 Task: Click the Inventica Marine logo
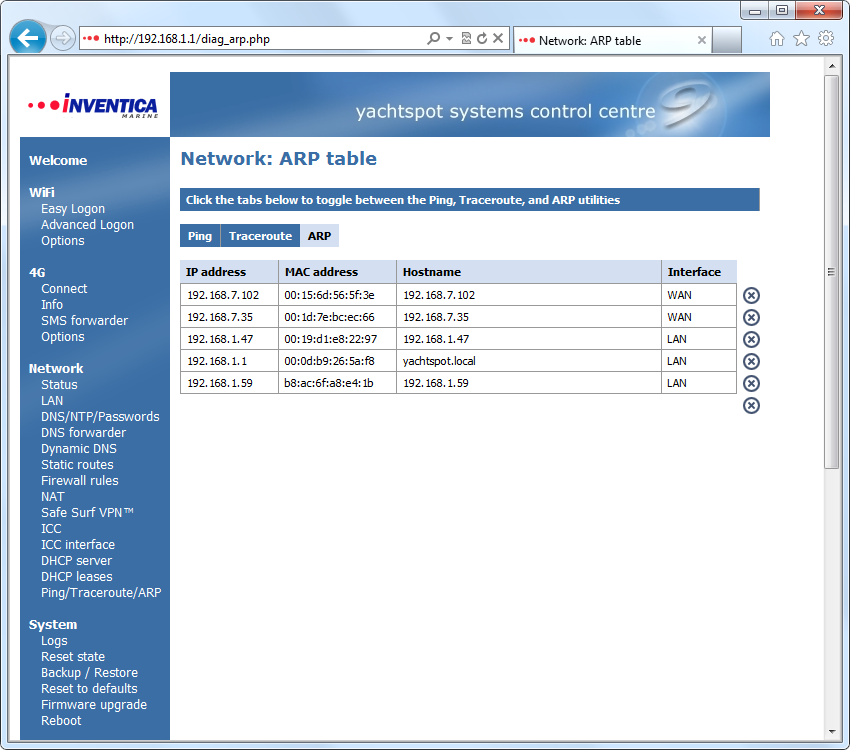click(x=93, y=105)
